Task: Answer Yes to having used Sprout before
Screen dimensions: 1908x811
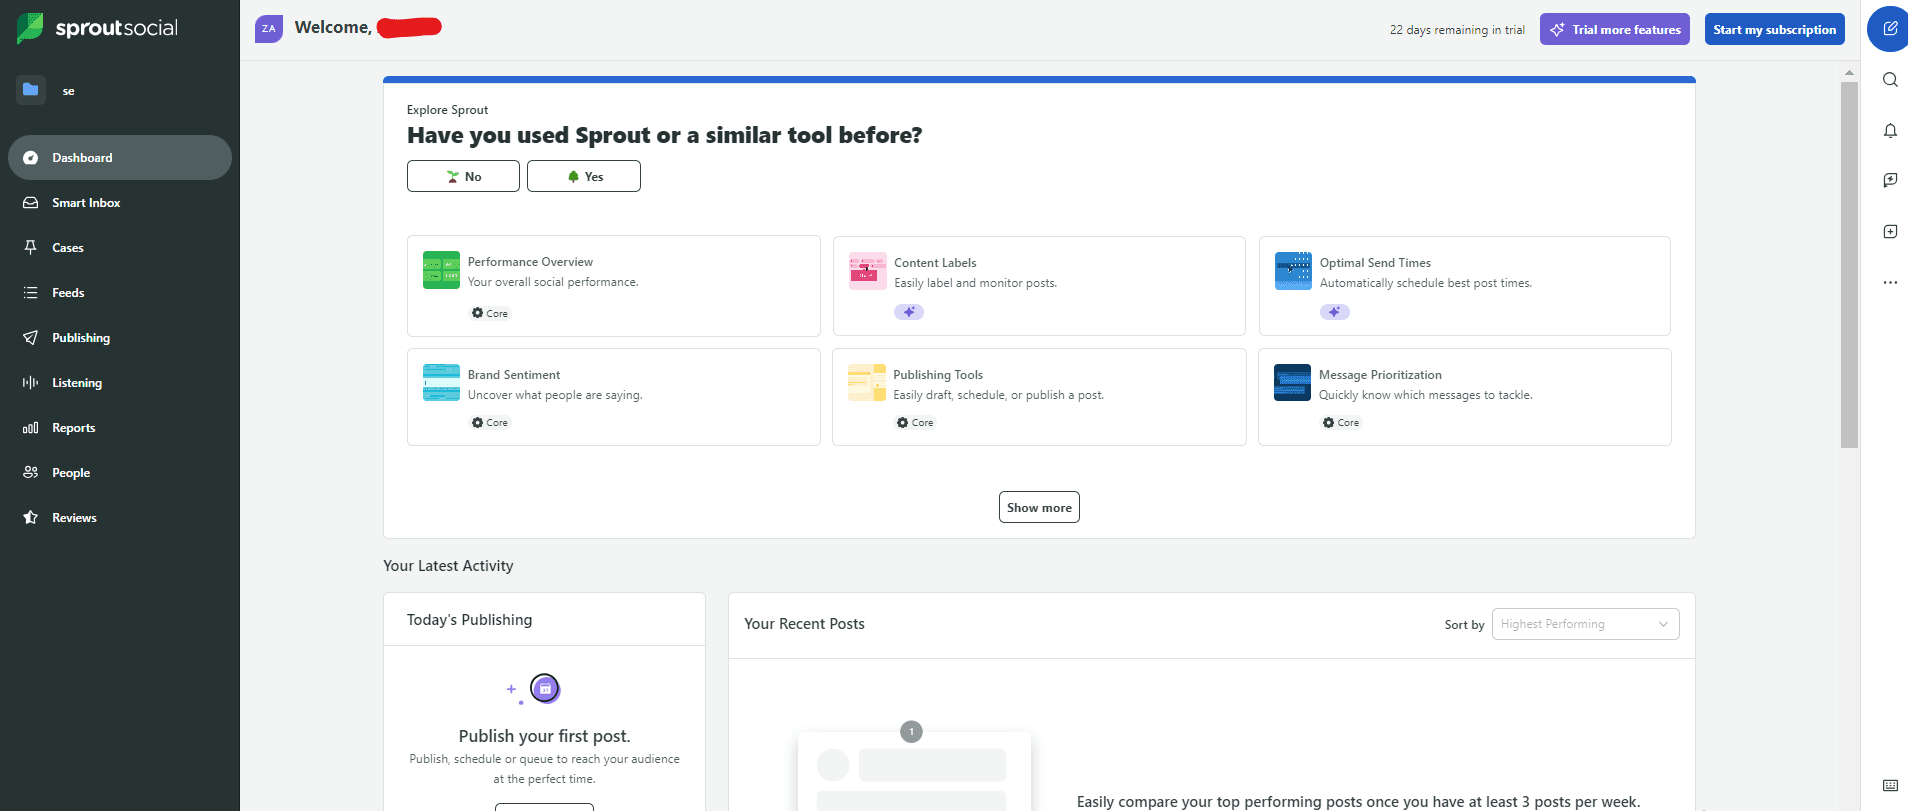Action: [x=584, y=176]
